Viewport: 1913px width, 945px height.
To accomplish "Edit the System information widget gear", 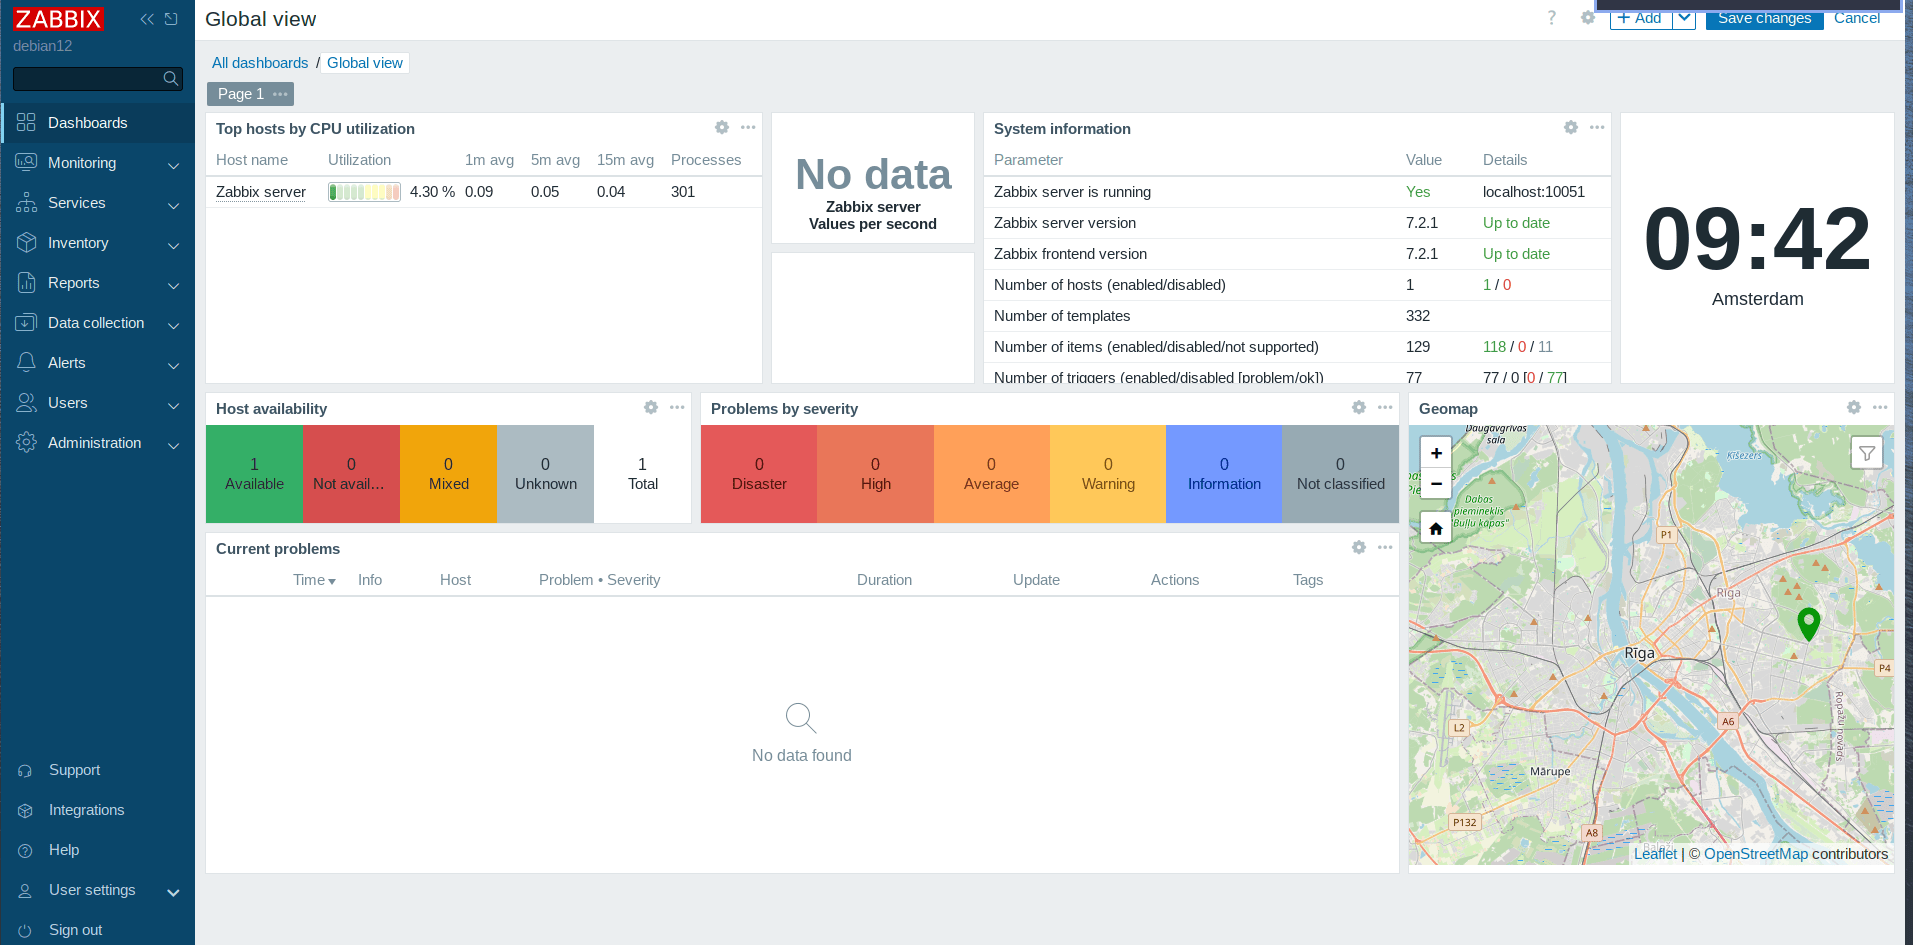I will point(1571,127).
